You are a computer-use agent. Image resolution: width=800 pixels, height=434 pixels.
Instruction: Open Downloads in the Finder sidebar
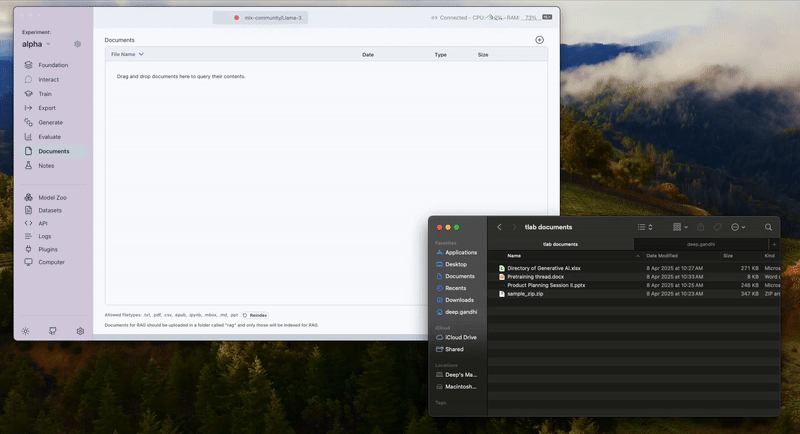click(459, 300)
